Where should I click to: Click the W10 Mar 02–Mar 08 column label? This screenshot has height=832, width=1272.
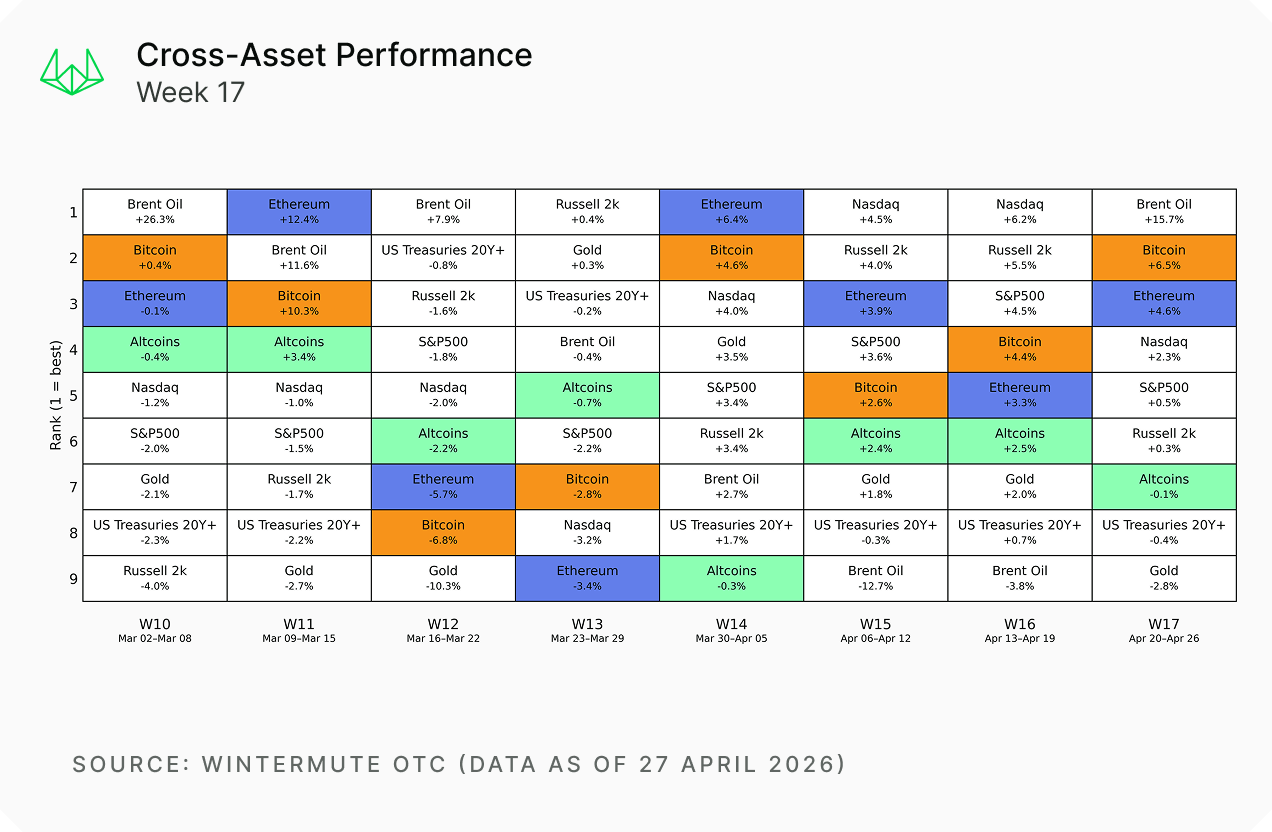click(x=155, y=629)
